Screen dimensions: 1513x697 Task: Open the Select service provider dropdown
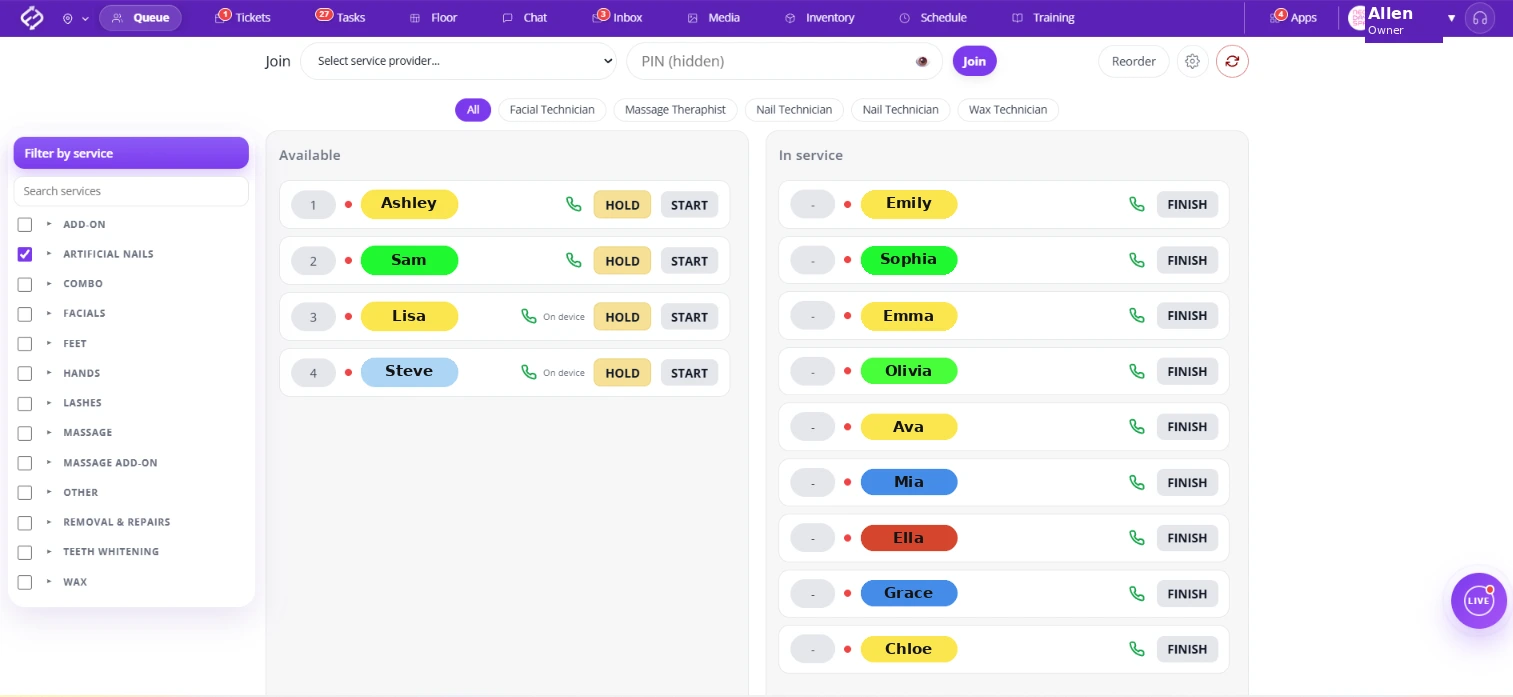click(x=459, y=61)
